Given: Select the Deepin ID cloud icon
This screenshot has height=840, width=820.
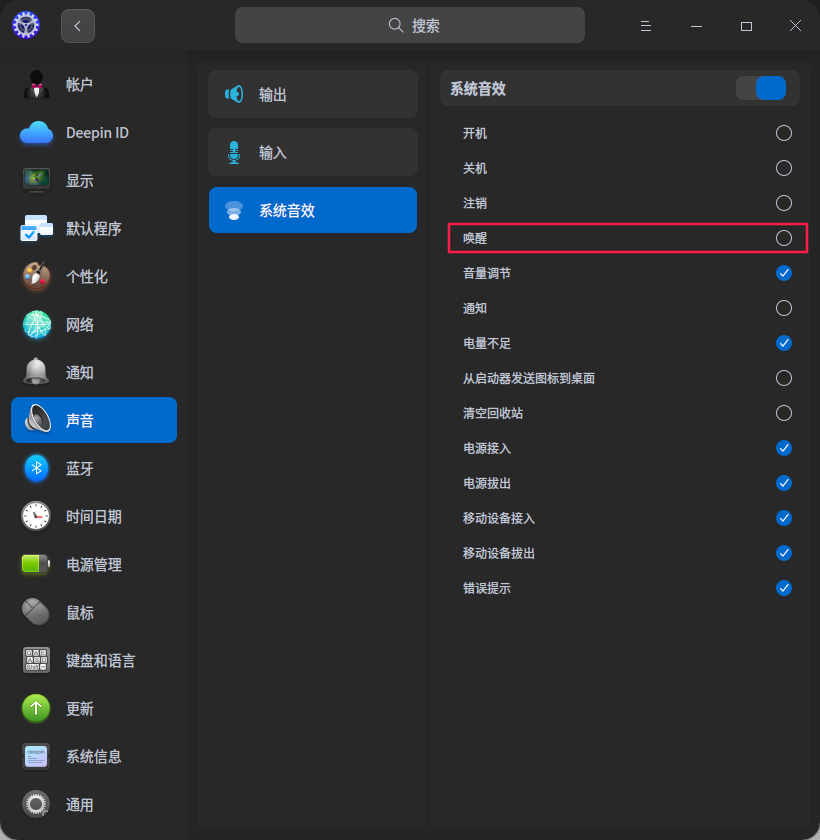Looking at the screenshot, I should 36,133.
